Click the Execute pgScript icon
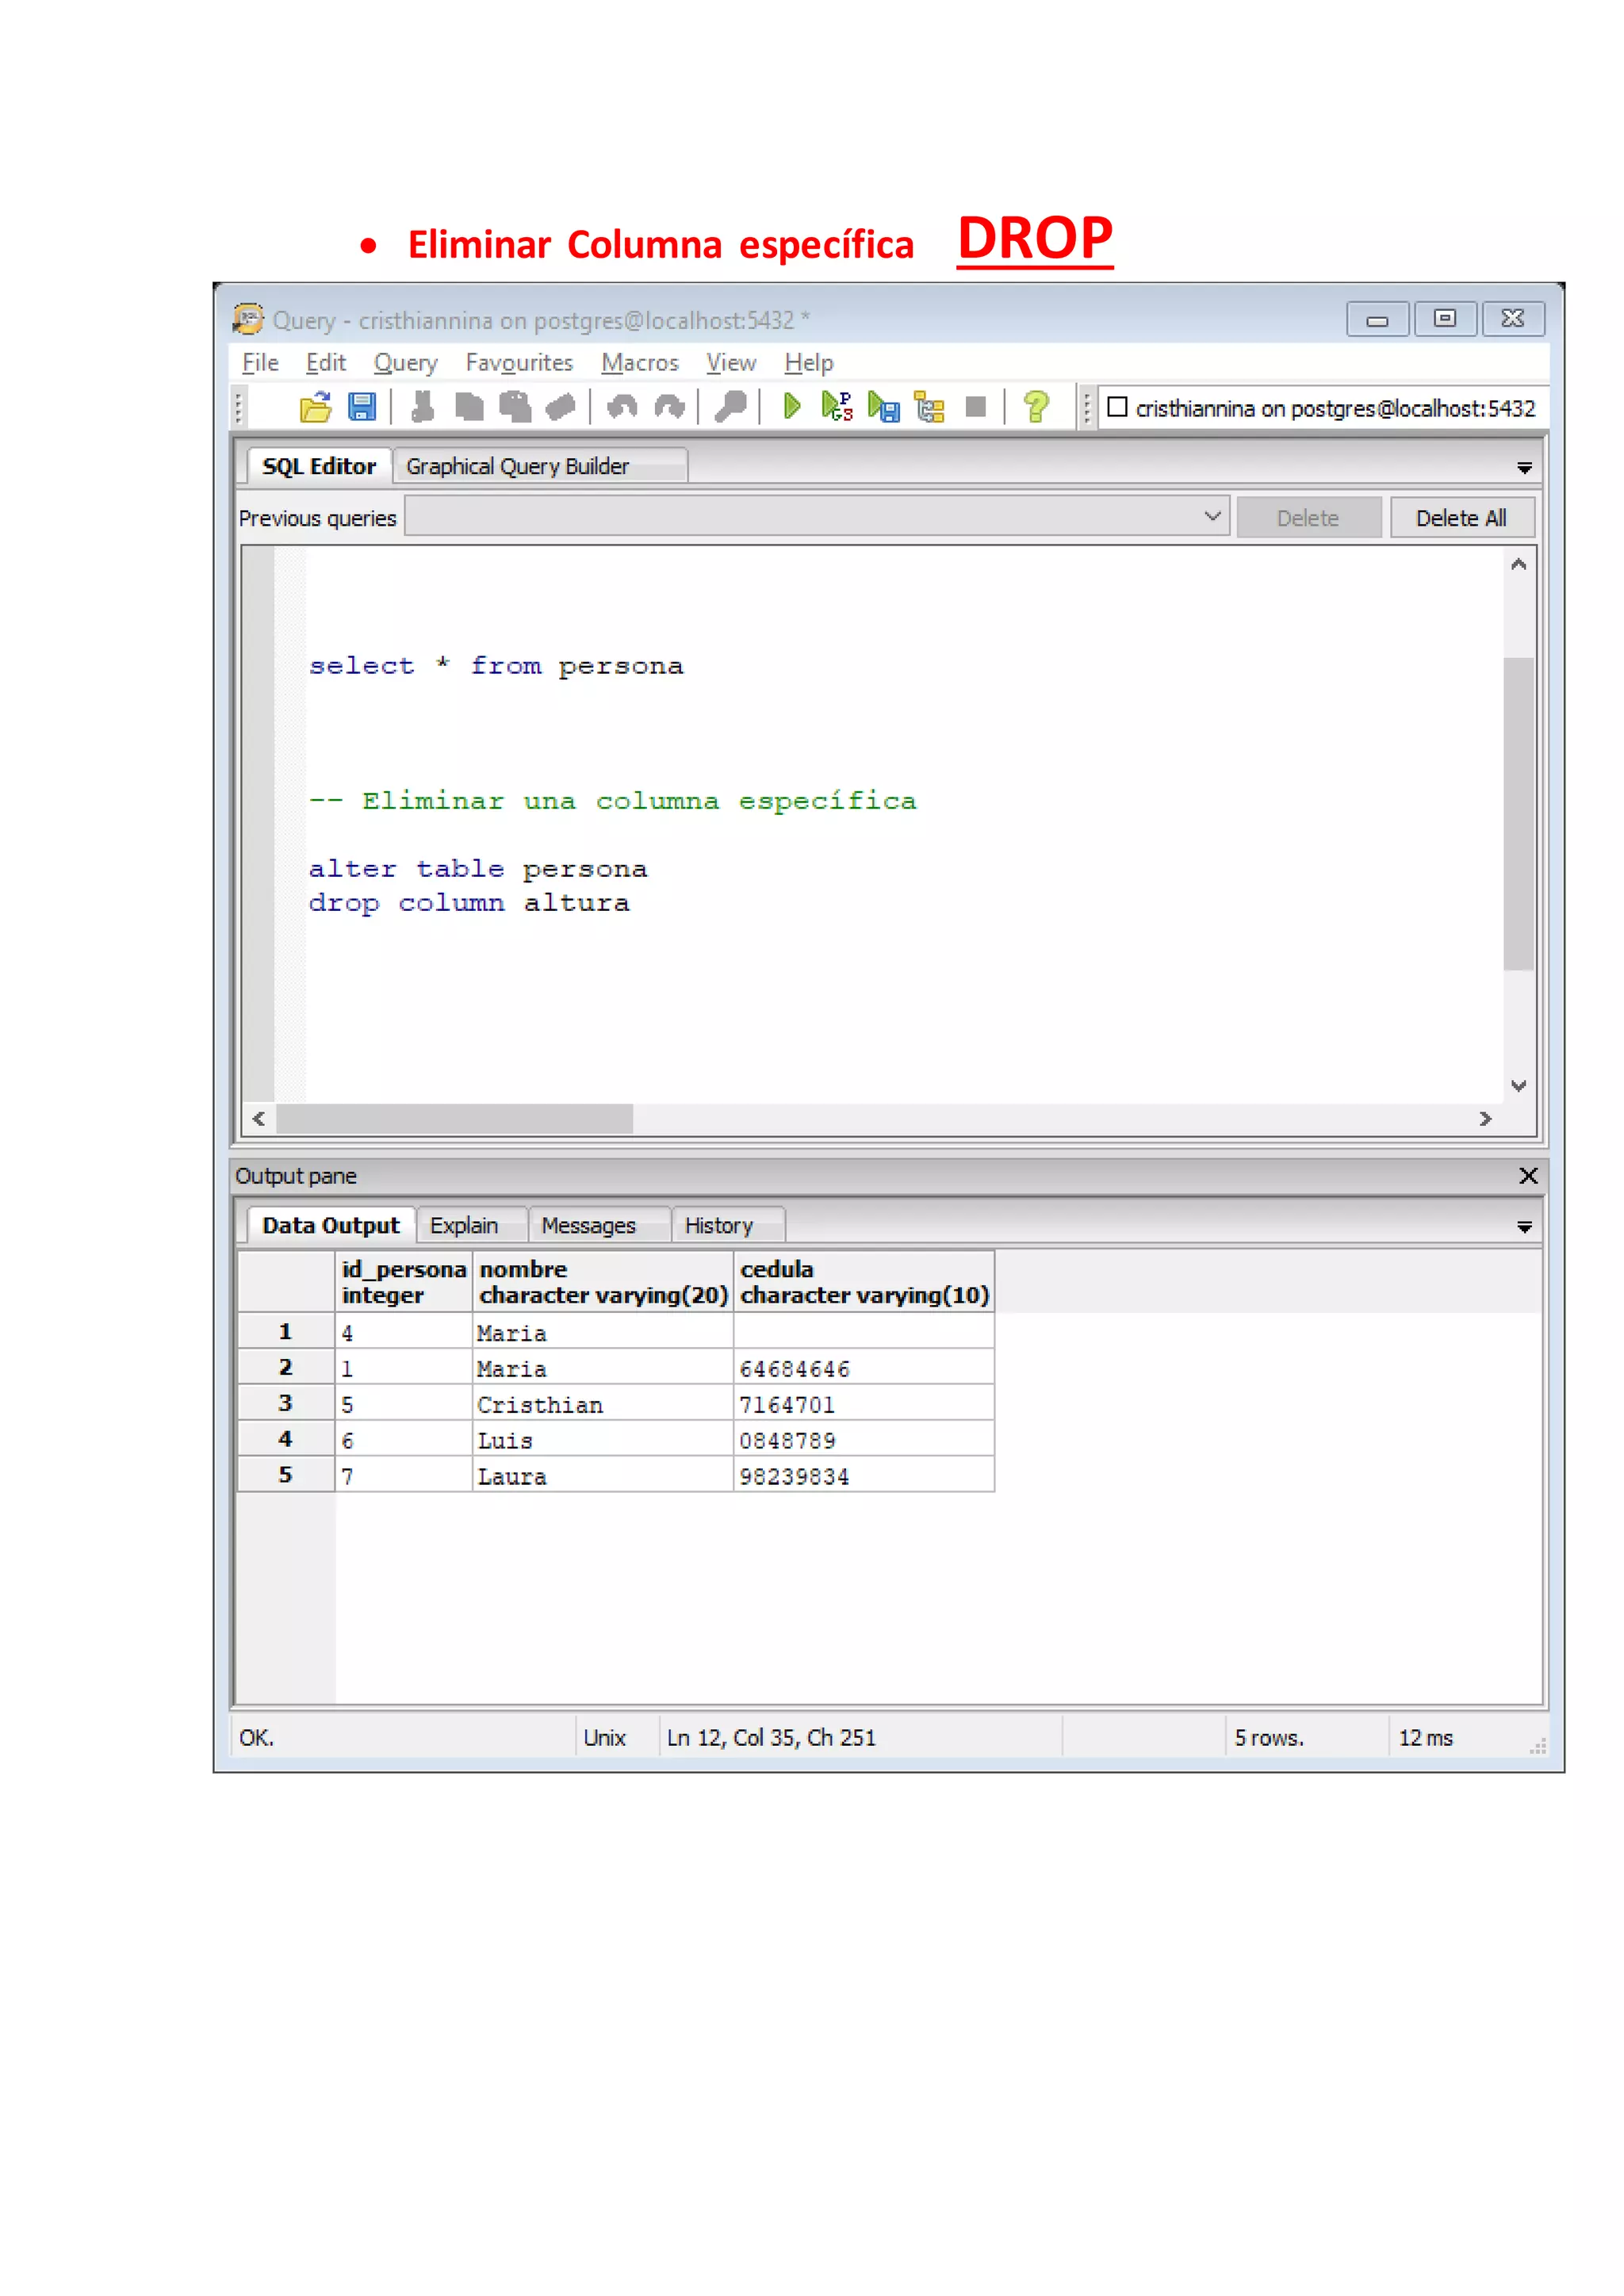 point(837,407)
